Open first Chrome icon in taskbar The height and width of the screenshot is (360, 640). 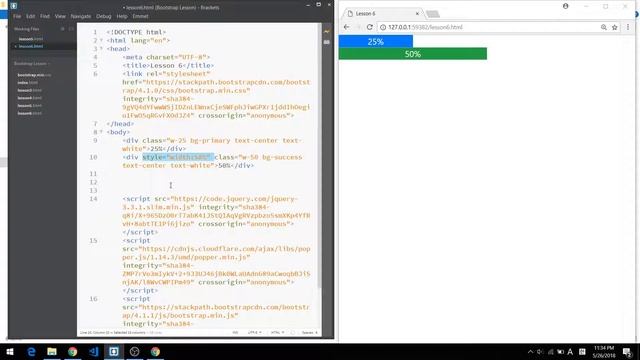click(73, 351)
